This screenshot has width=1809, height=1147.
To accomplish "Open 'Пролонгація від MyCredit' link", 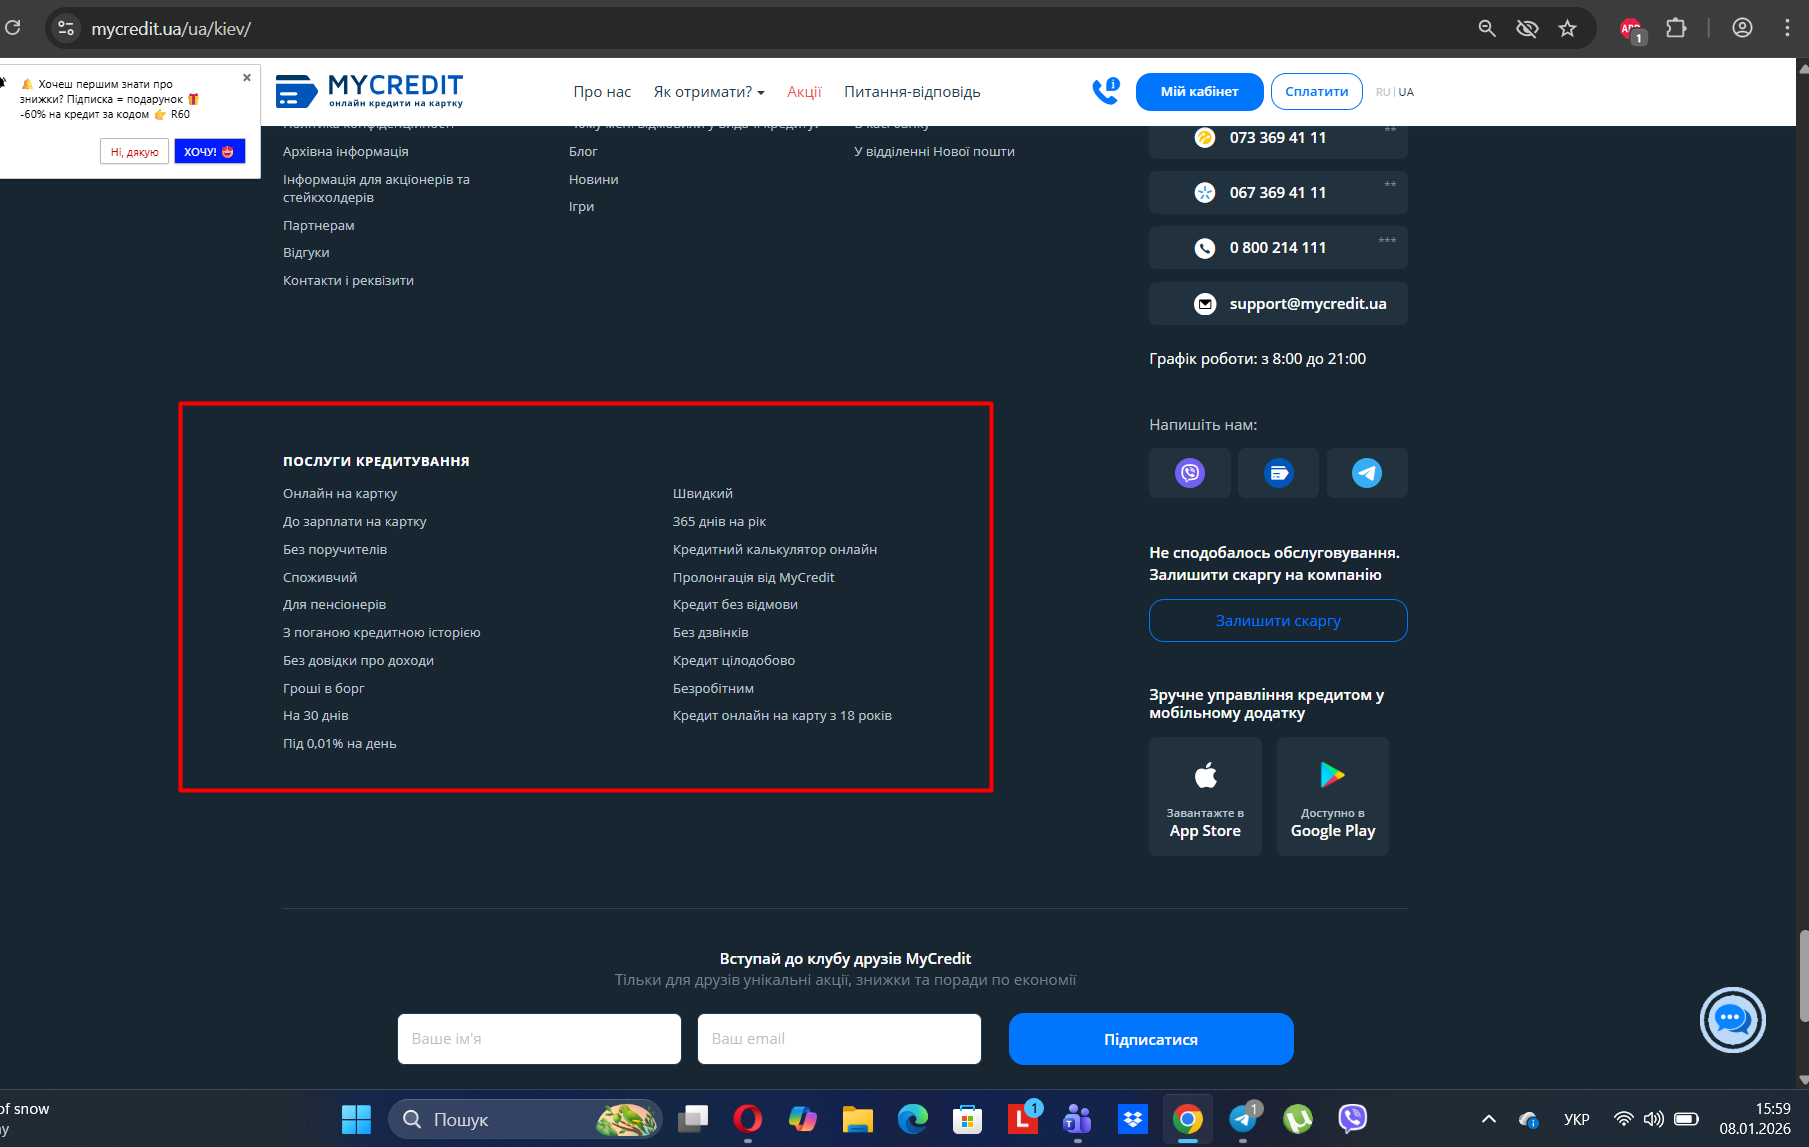I will coord(753,577).
